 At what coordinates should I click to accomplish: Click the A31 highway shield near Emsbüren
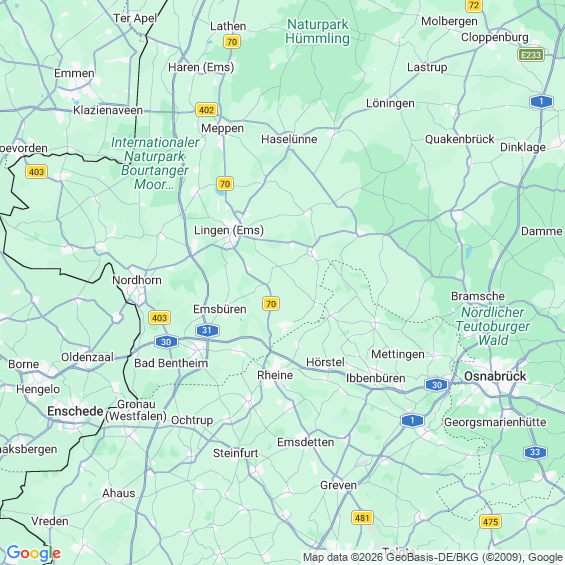[x=207, y=330]
